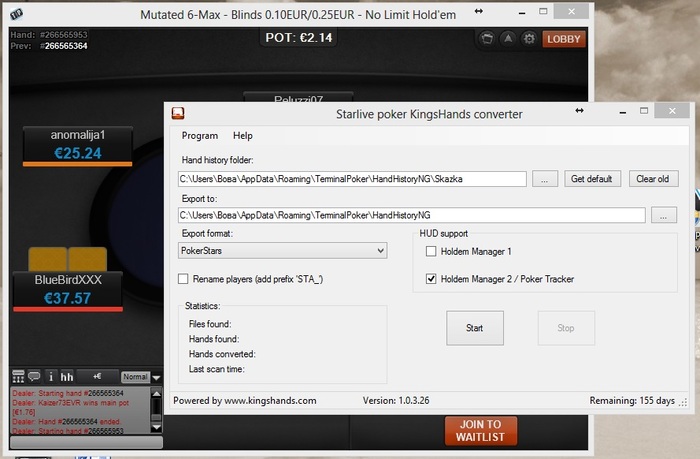
Task: Click the info 'i' icon above chat
Action: tap(51, 377)
